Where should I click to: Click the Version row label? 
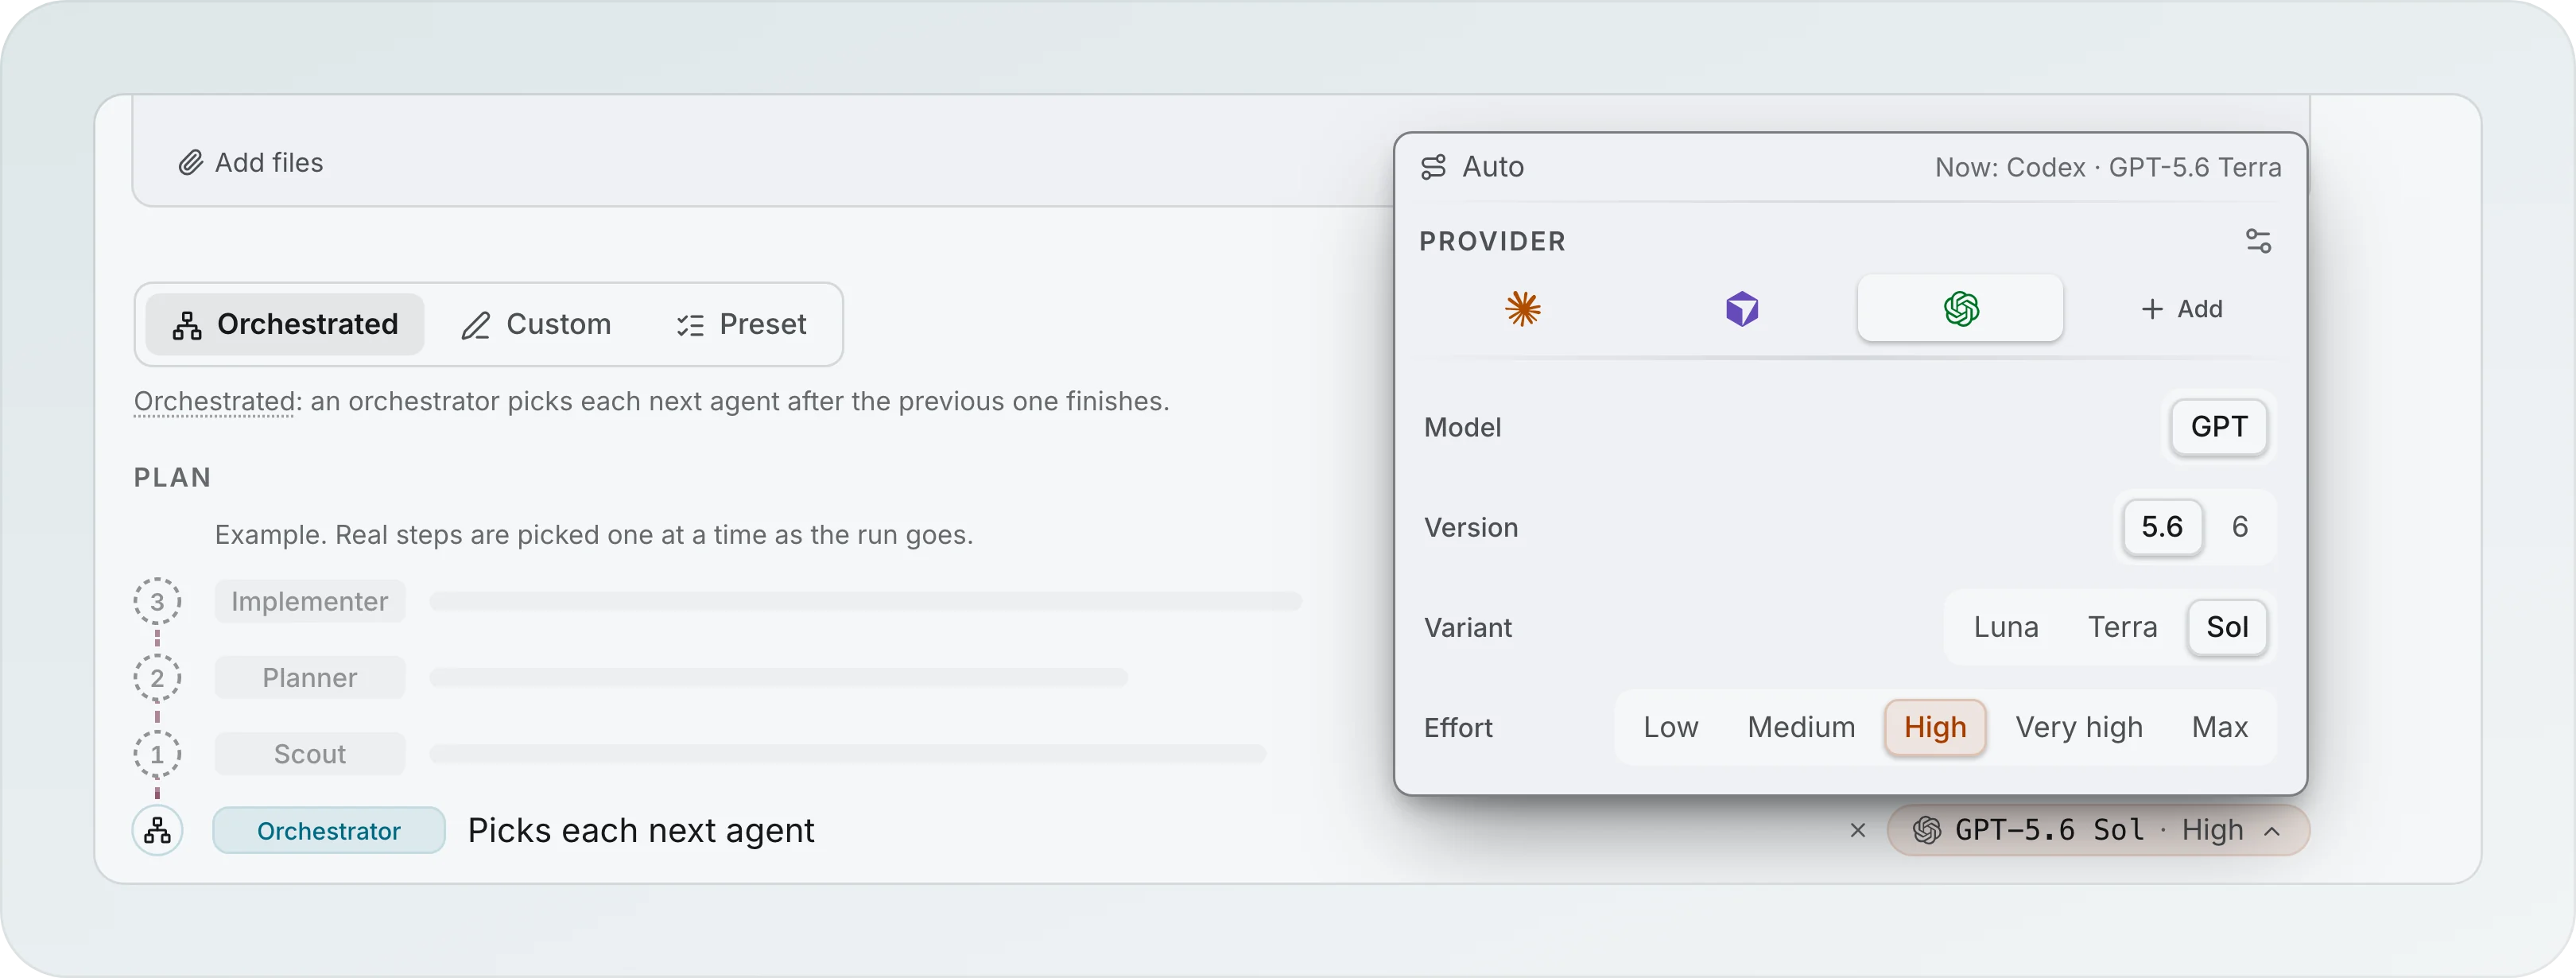pos(1470,527)
